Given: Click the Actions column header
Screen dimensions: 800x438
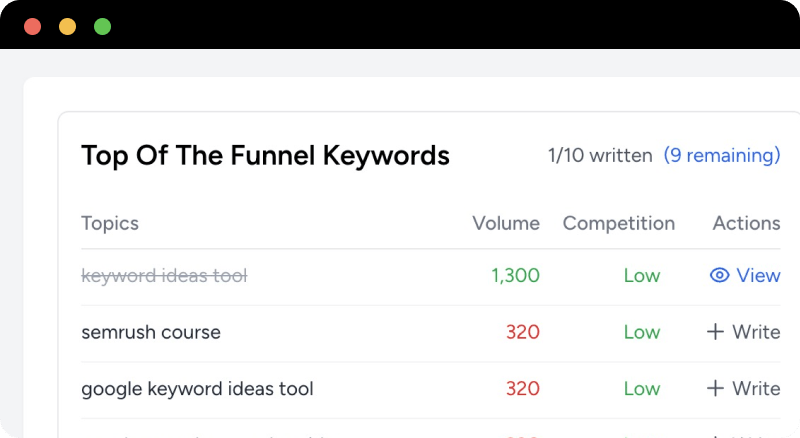Looking at the screenshot, I should click(x=746, y=223).
